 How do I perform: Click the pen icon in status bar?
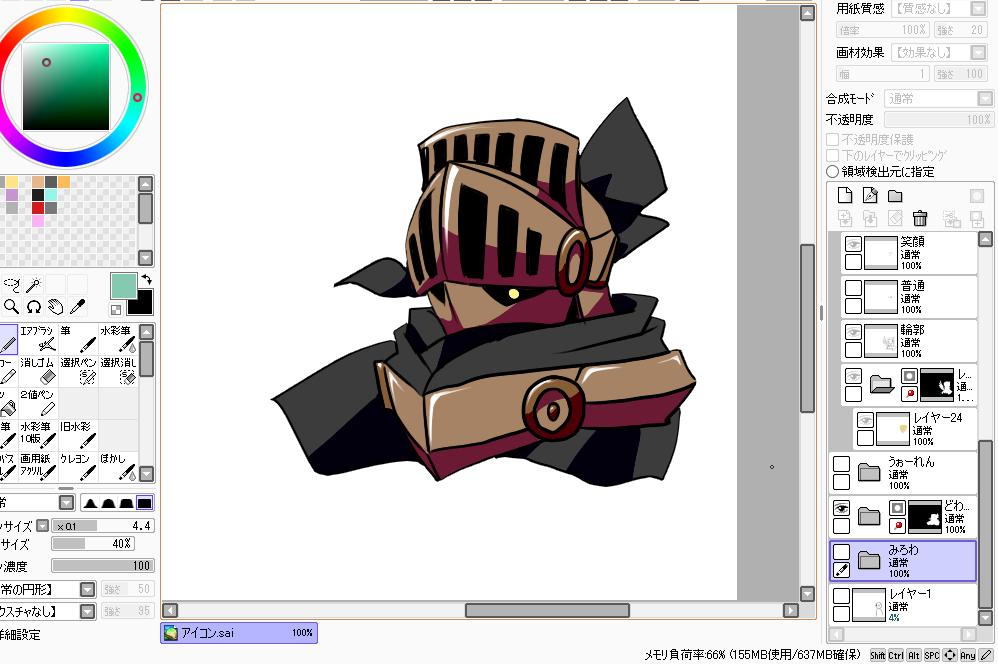(985, 655)
